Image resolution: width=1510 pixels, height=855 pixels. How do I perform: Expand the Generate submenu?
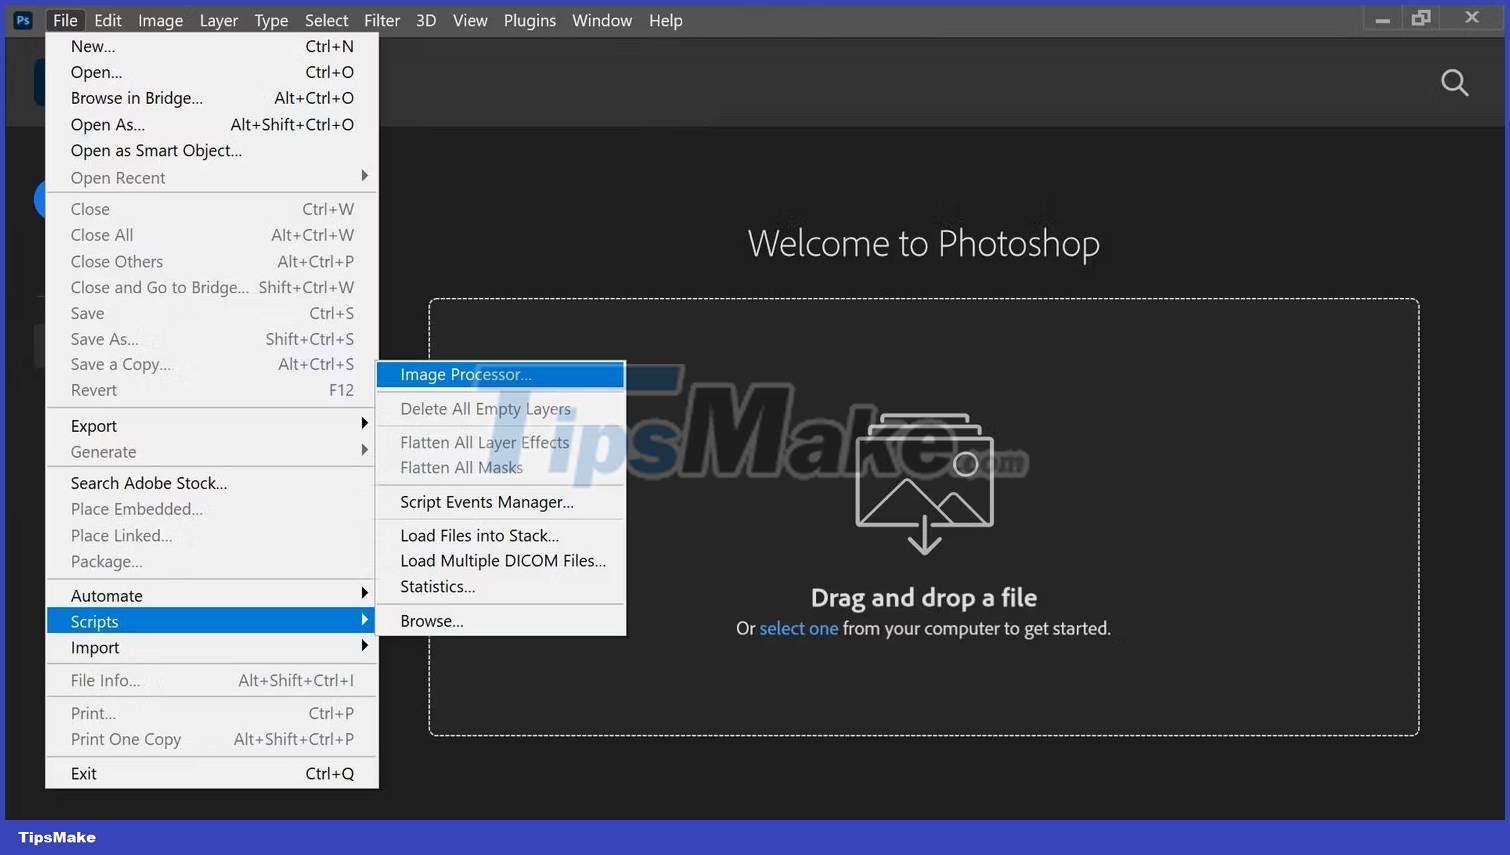coord(102,452)
